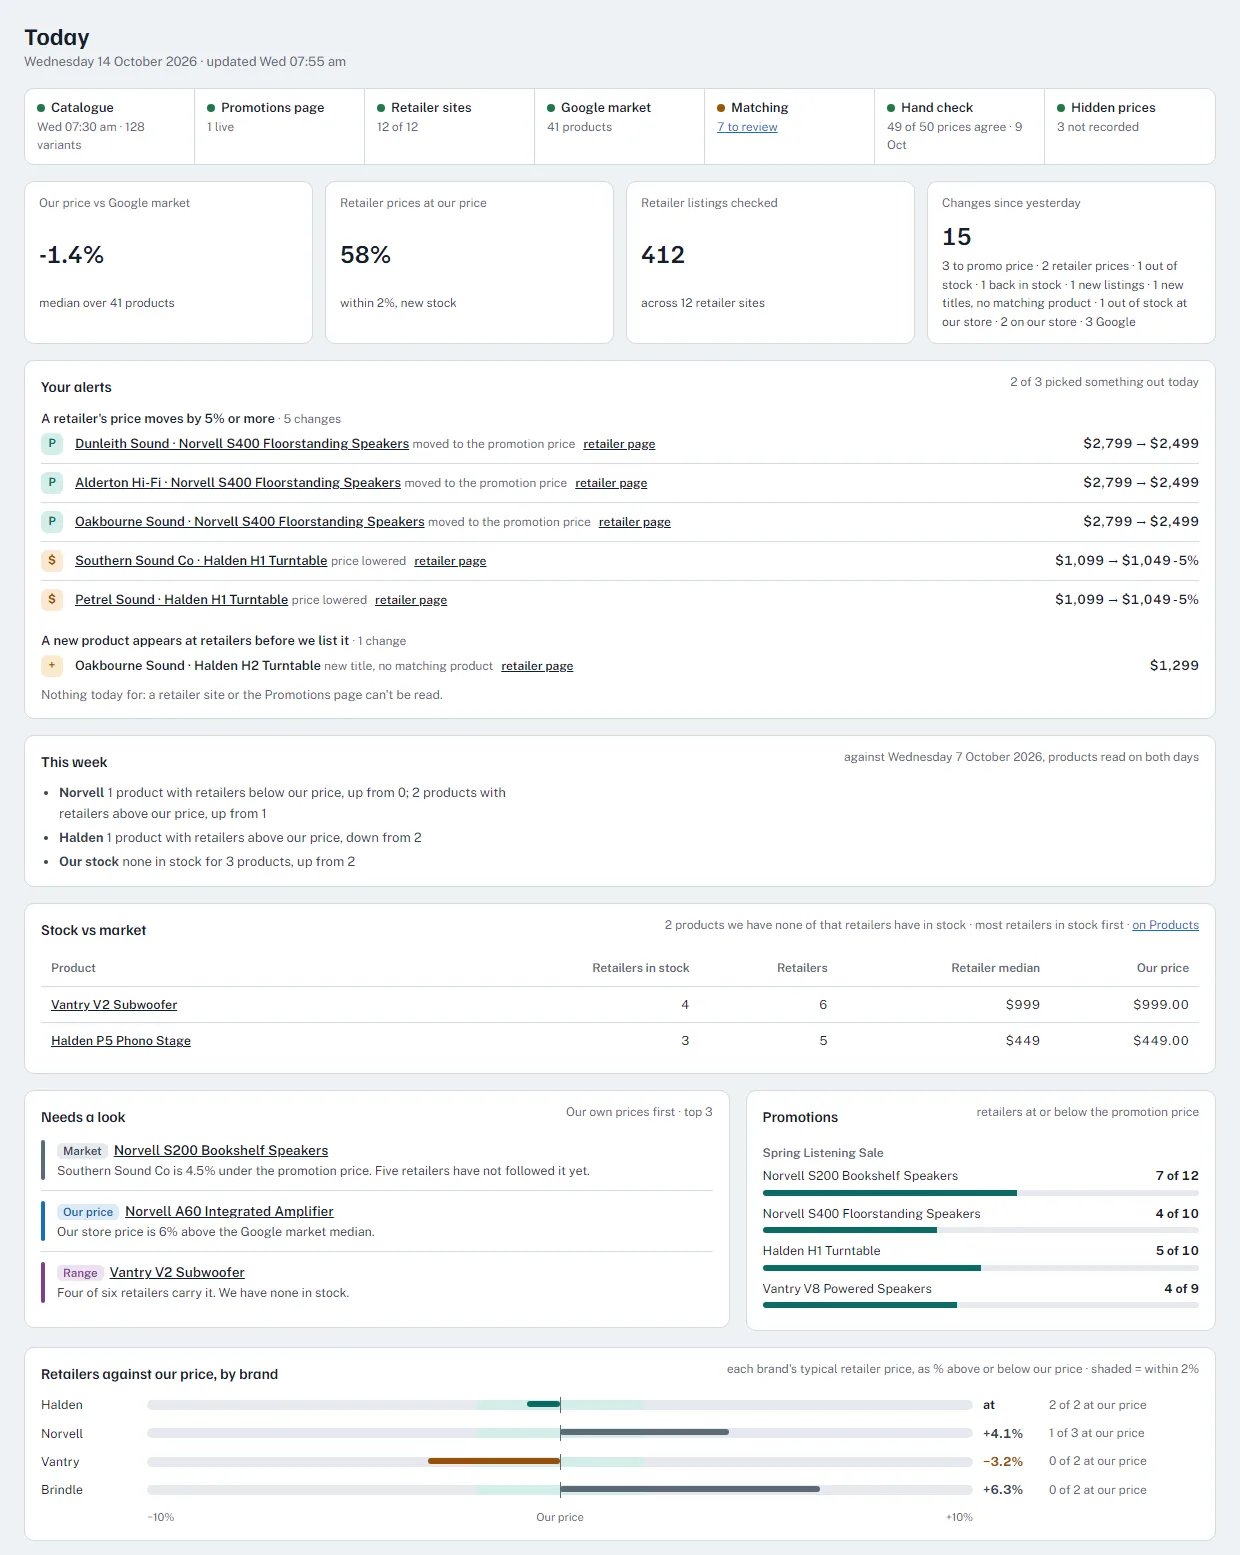The height and width of the screenshot is (1555, 1240).
Task: Click the 'Our price' tag badge
Action: point(88,1212)
